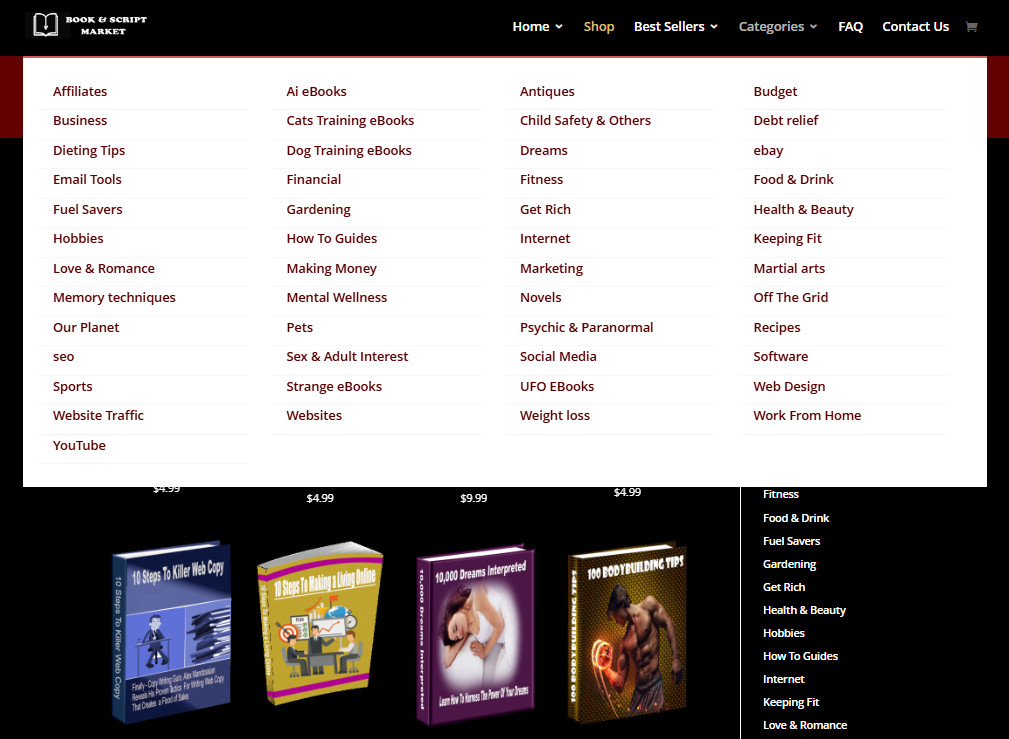Open Work From Home category

(807, 415)
